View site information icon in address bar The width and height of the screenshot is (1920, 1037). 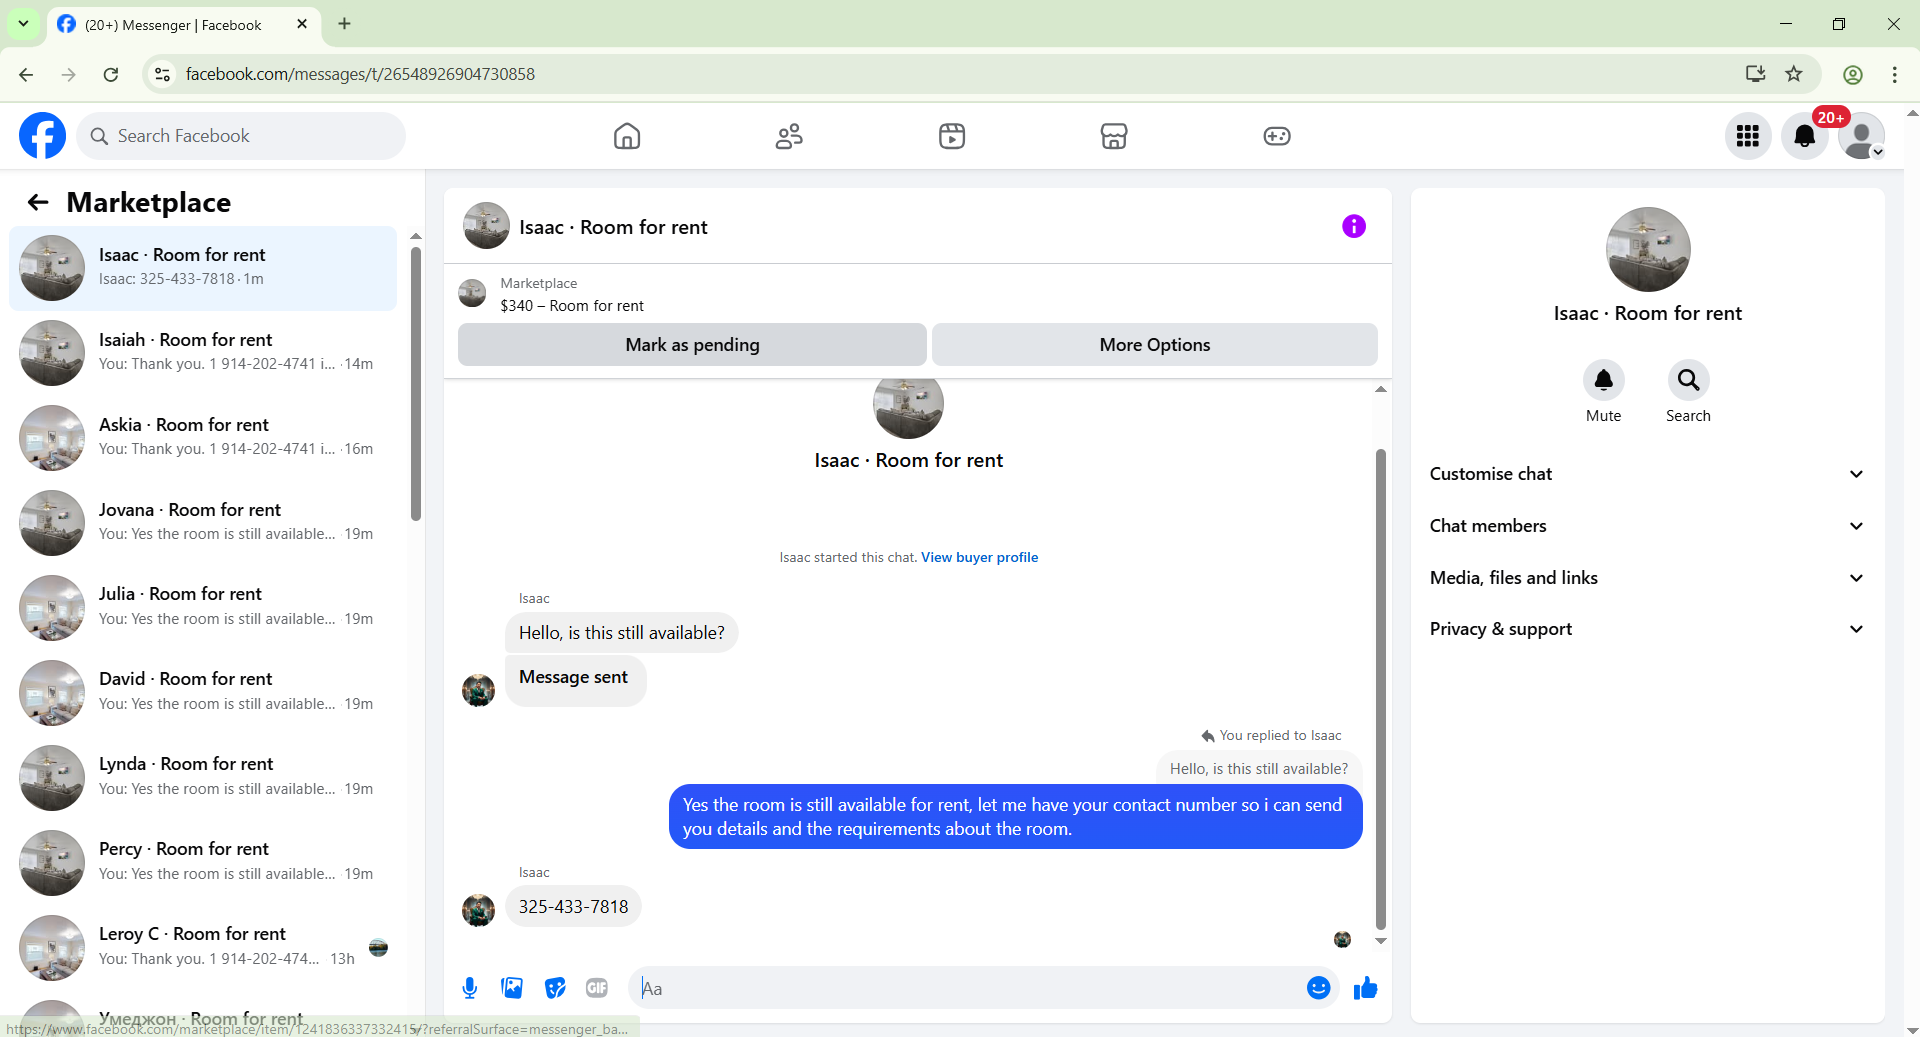point(162,74)
